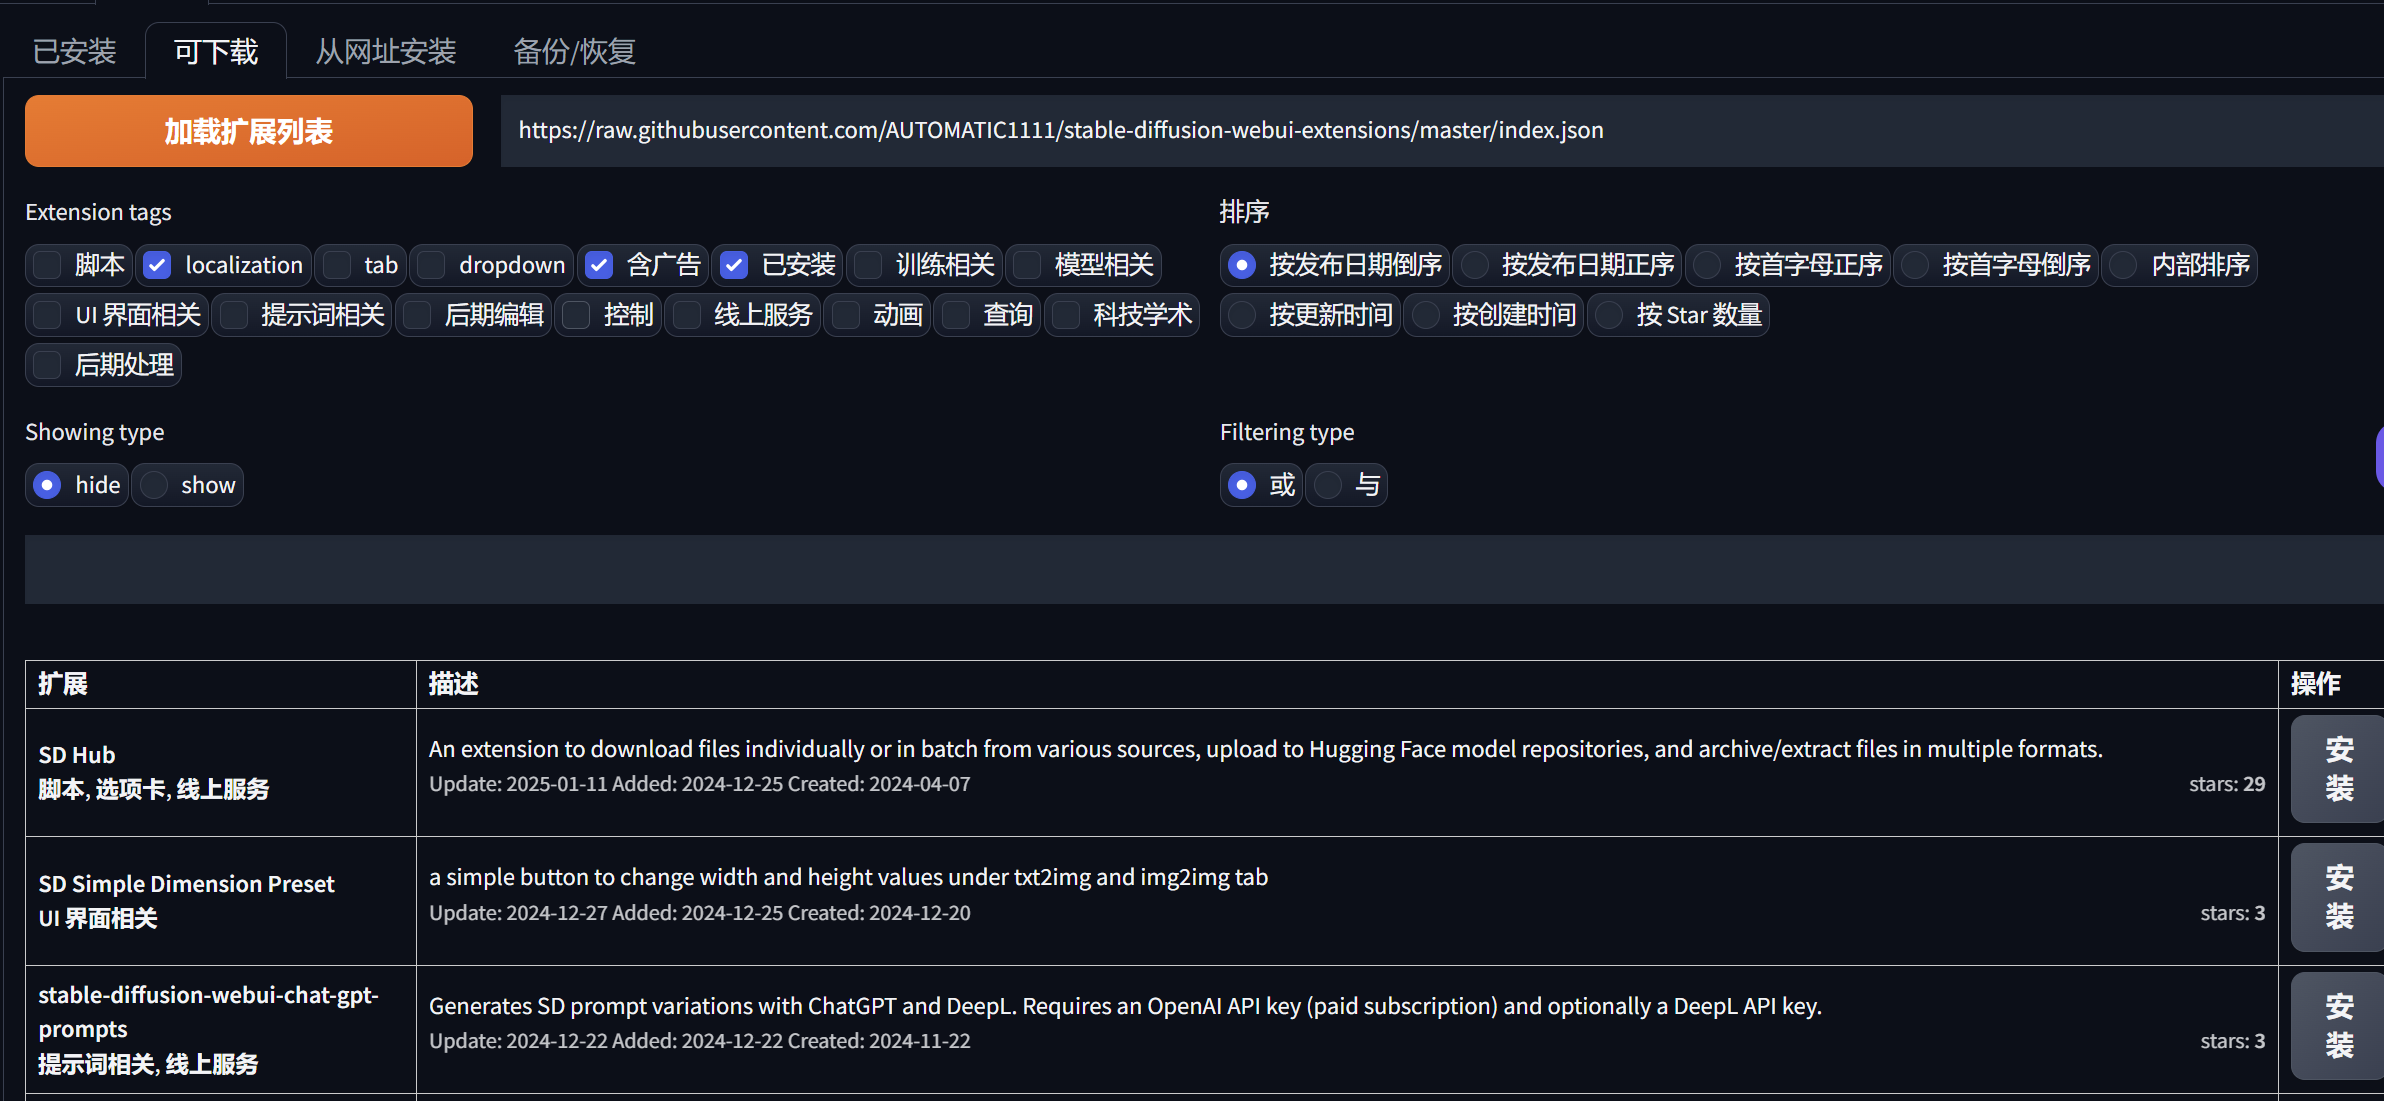
Task: Enable the 脚本 tag filter
Action: click(x=46, y=265)
